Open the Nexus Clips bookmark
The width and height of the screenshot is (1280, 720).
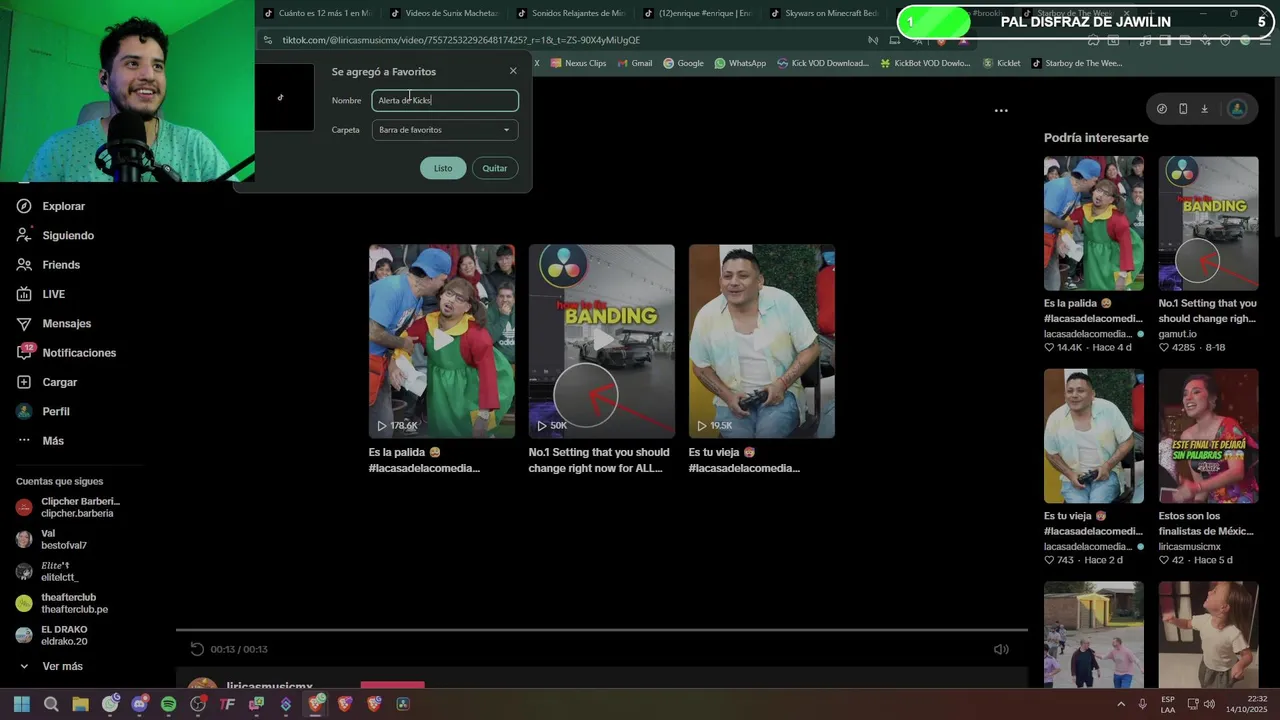577,63
